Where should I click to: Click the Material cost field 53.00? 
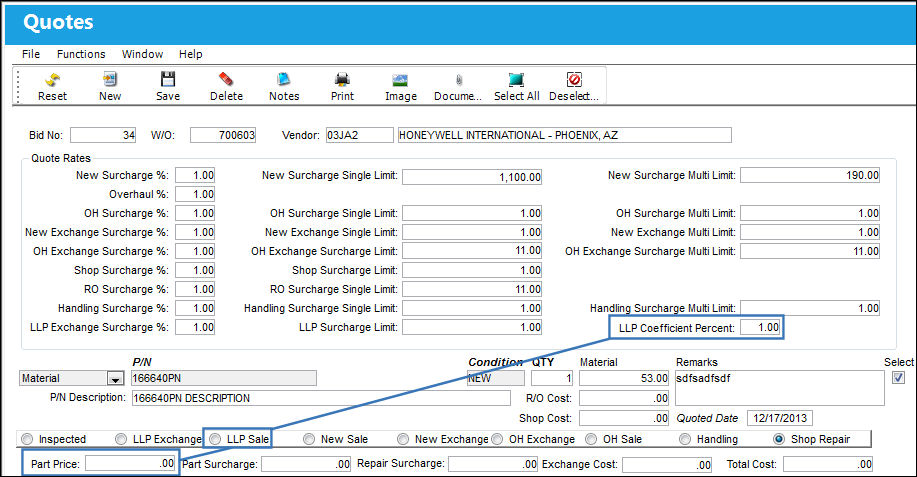[624, 378]
